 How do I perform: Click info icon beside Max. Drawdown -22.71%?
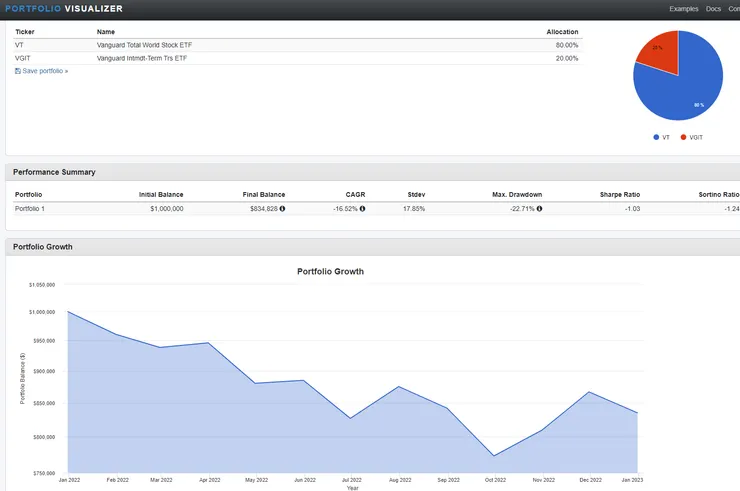(x=539, y=208)
